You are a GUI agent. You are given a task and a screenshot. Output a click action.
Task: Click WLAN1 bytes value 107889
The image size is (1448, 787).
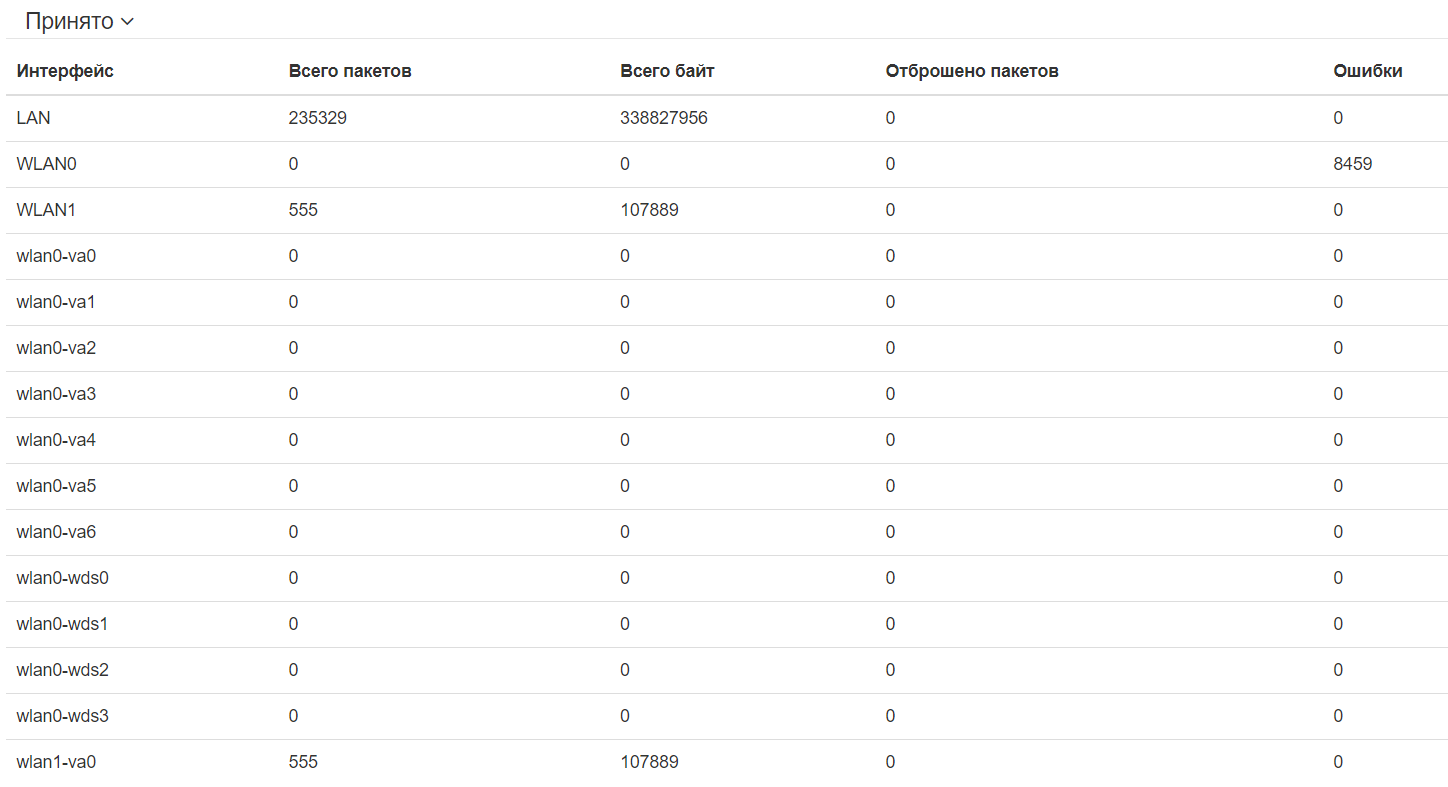[649, 210]
